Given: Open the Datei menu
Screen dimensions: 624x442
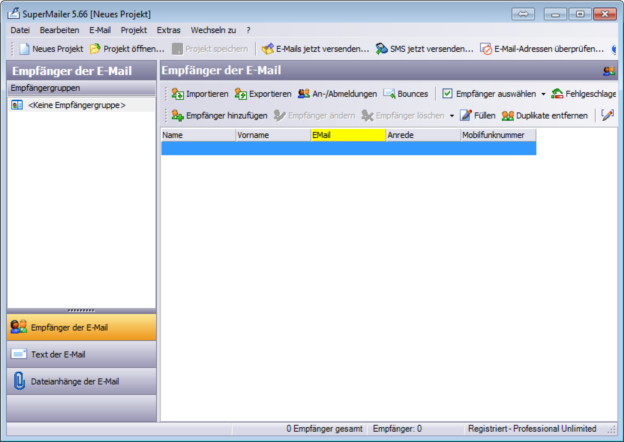Looking at the screenshot, I should [20, 30].
